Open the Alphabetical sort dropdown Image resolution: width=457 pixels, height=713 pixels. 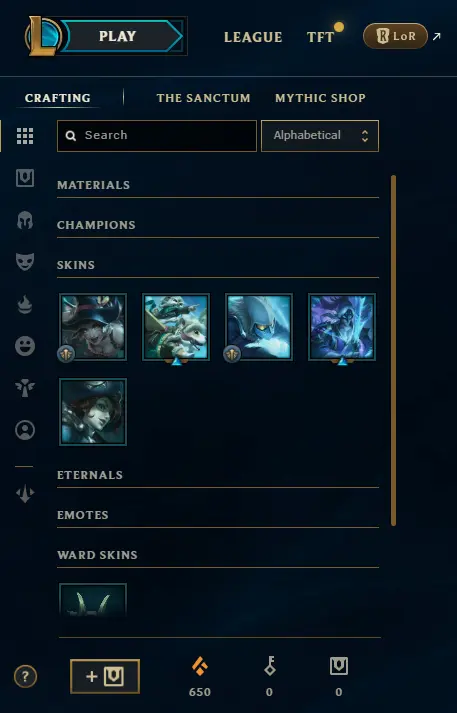320,136
